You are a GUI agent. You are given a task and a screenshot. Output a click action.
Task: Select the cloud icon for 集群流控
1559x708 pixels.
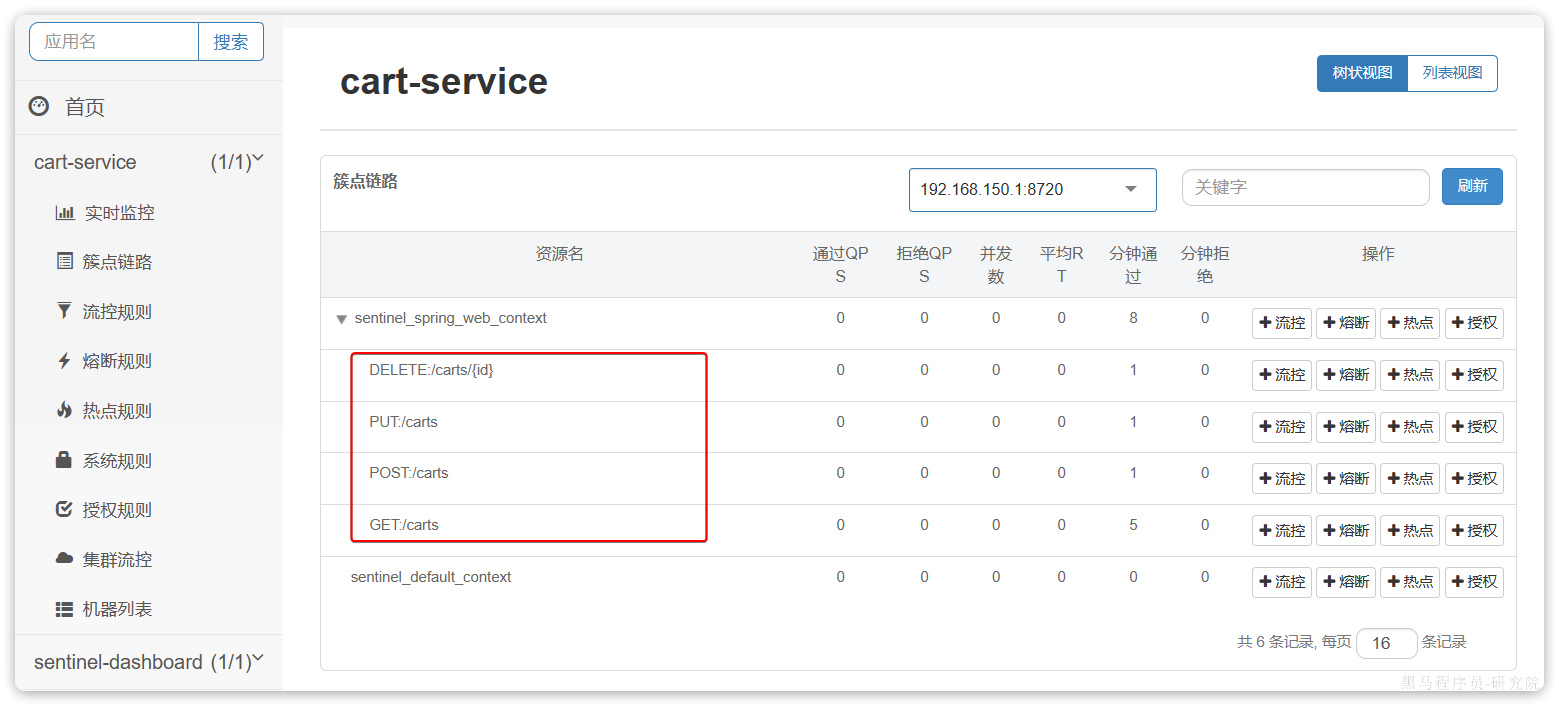pos(65,559)
